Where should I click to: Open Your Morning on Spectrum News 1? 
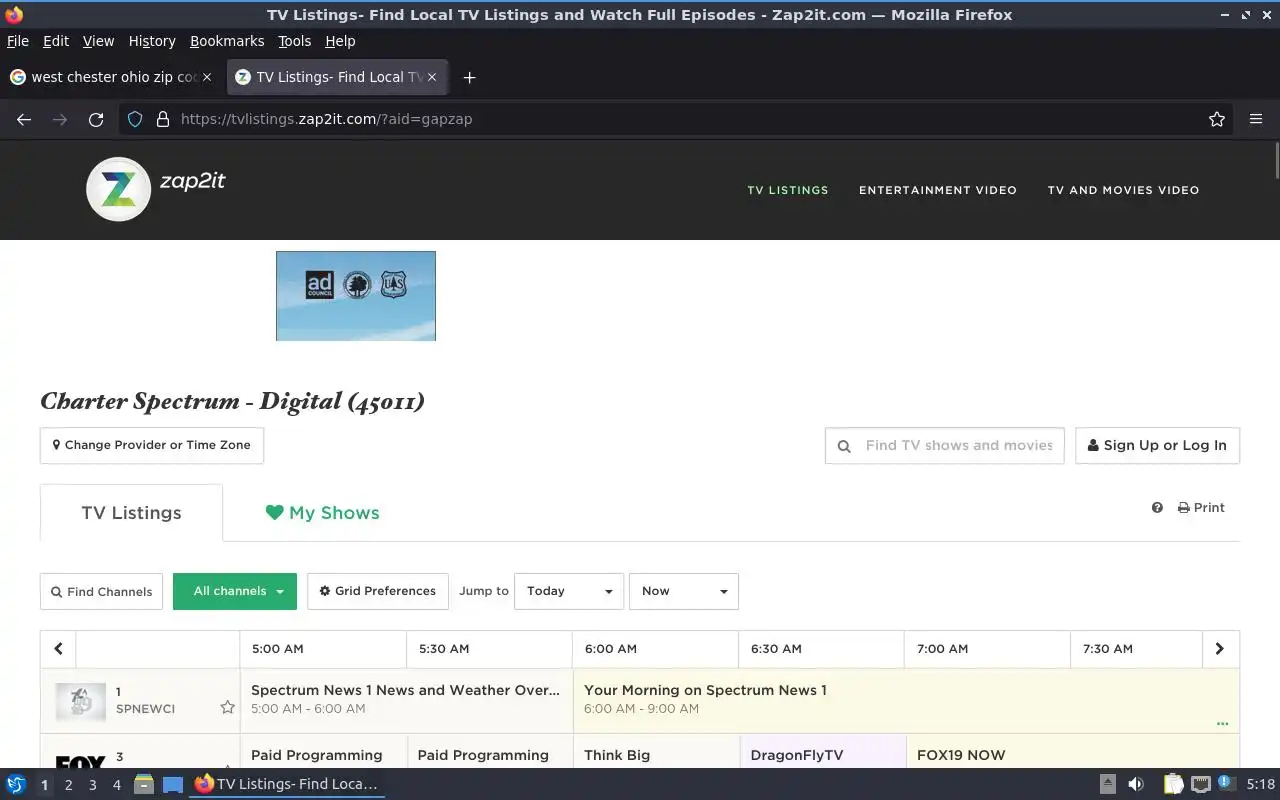(x=906, y=699)
